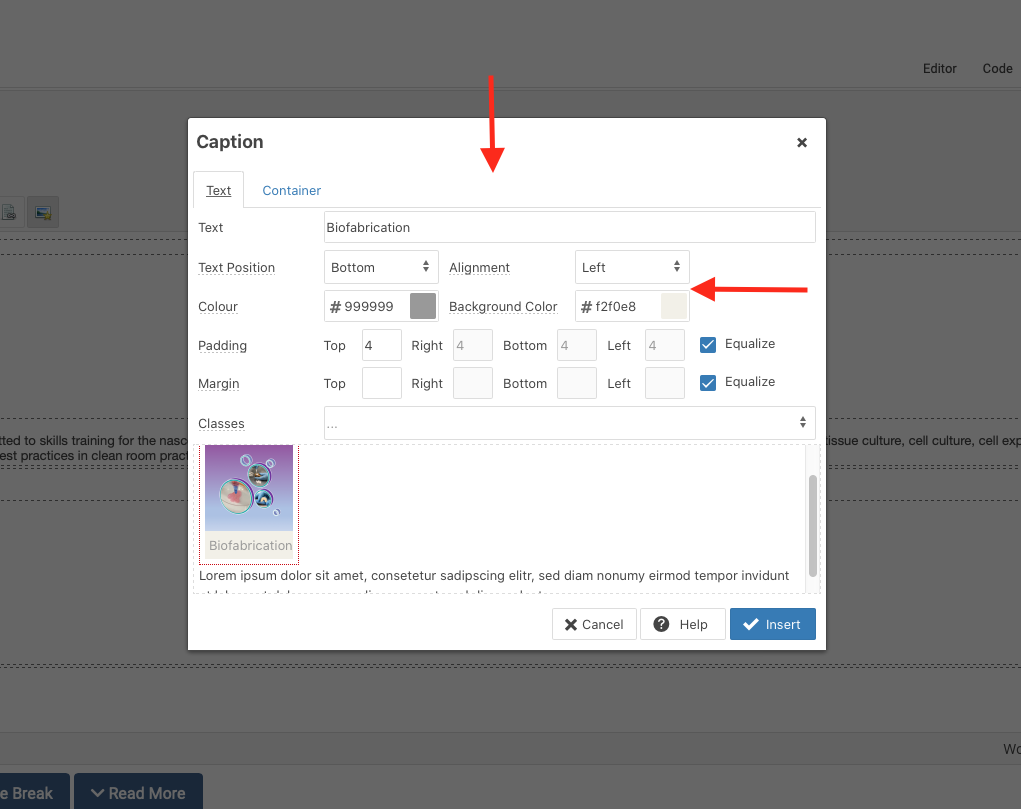Click the Break button in the background
Image resolution: width=1021 pixels, height=809 pixels.
click(x=33, y=792)
